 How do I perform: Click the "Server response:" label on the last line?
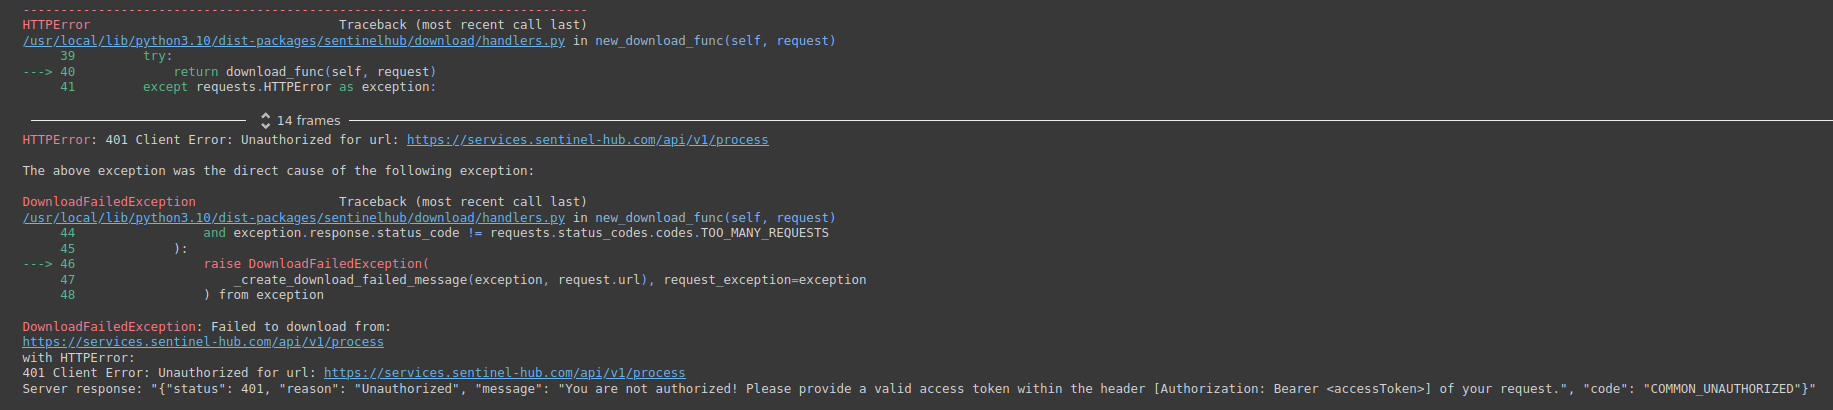tap(82, 389)
